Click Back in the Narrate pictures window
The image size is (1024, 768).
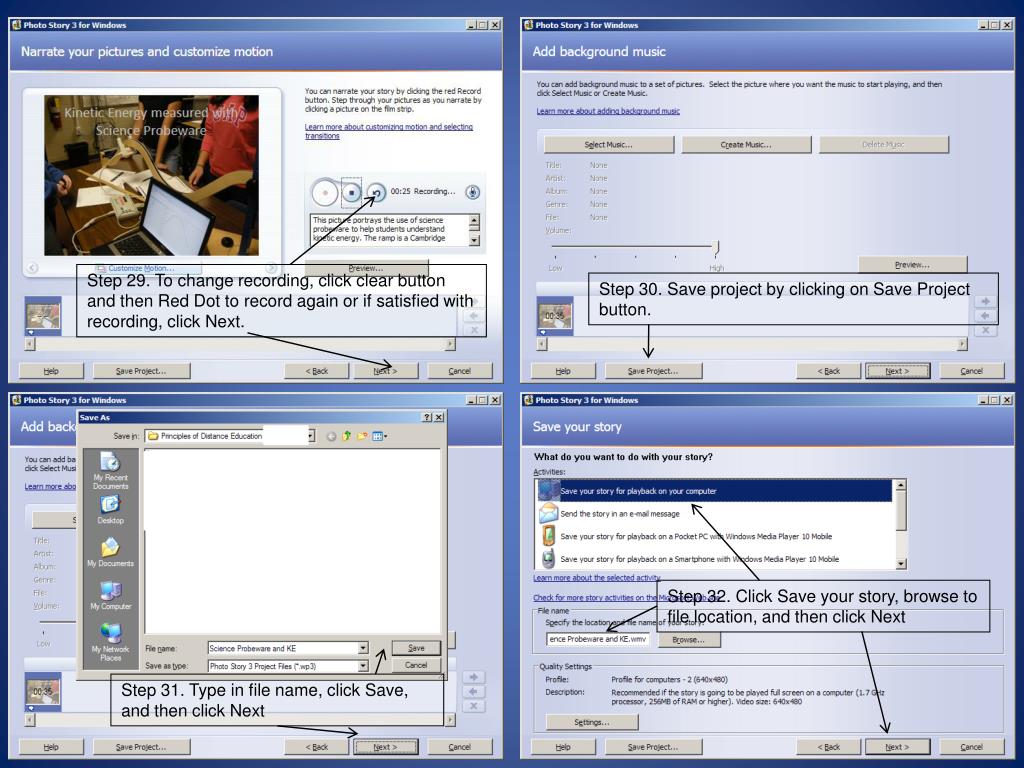pos(317,371)
